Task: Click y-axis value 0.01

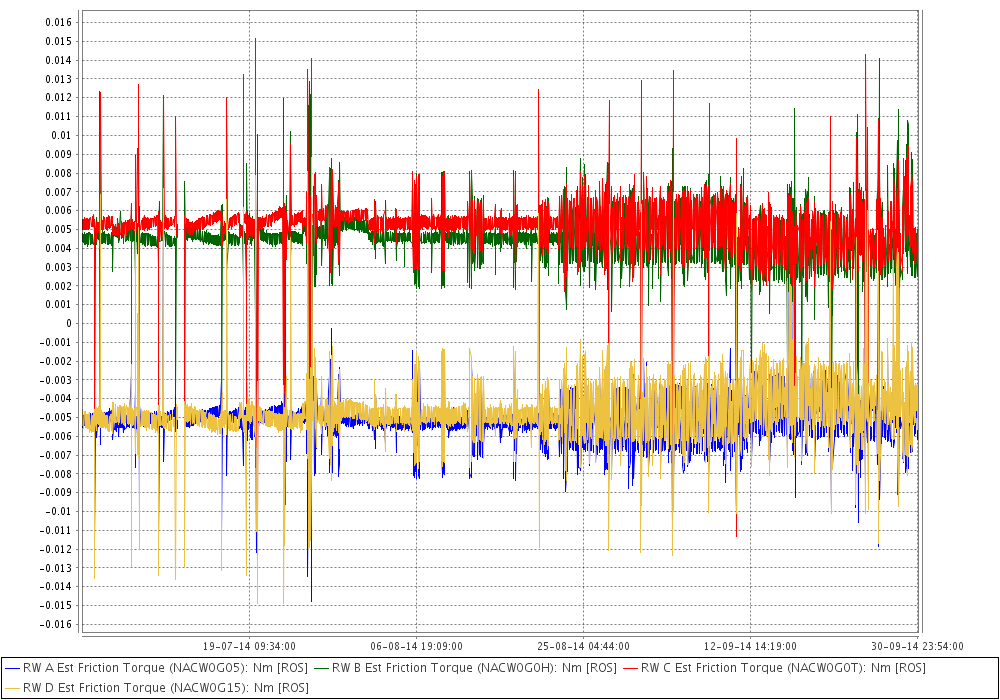Action: point(62,135)
